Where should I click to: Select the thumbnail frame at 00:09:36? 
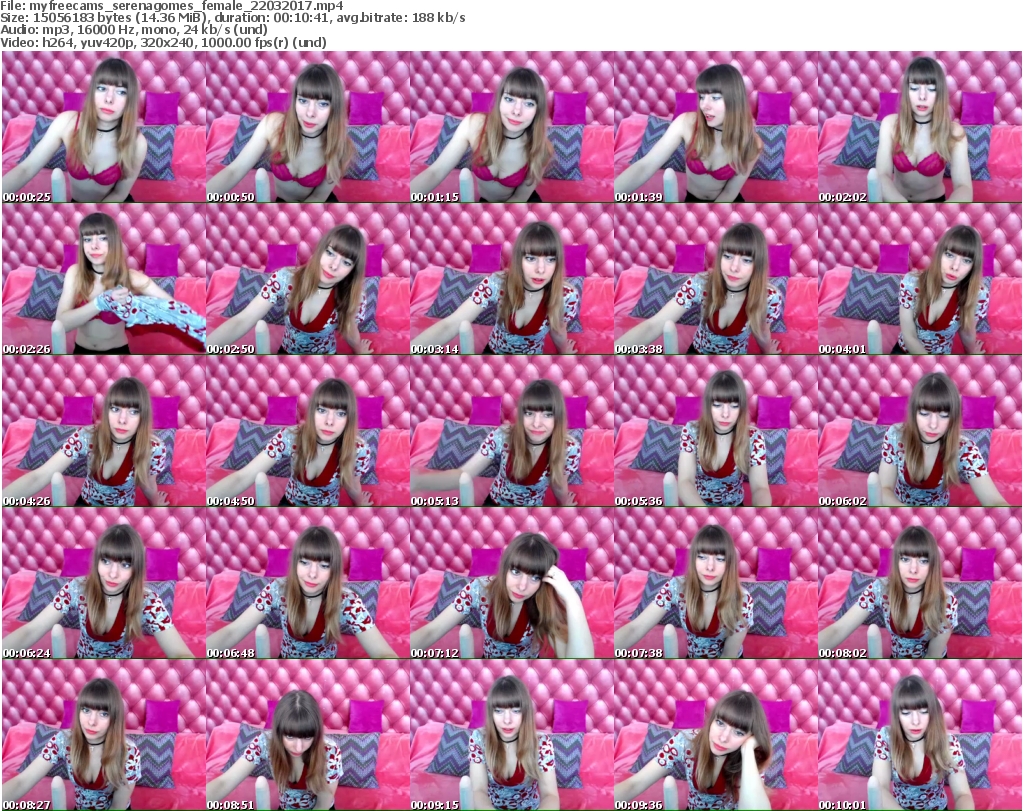[716, 735]
